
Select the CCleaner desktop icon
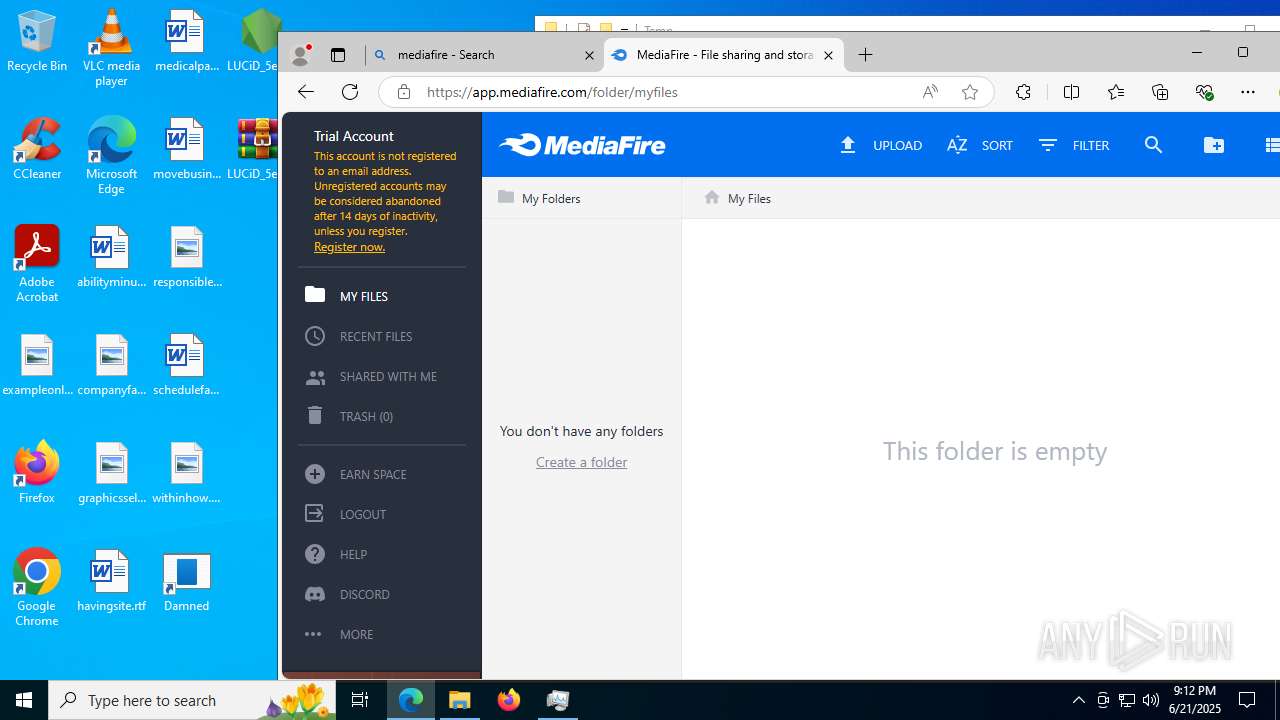[37, 149]
